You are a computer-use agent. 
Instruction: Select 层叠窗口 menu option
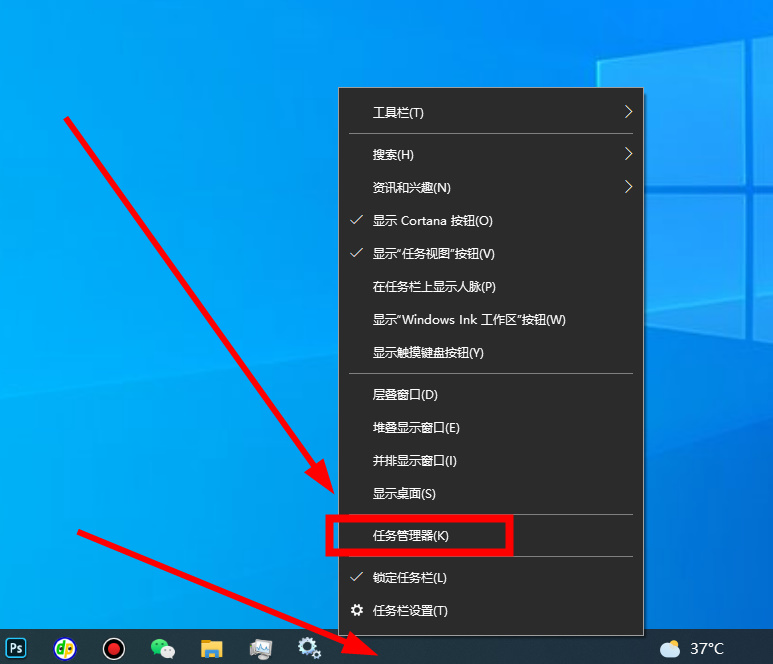tap(405, 395)
